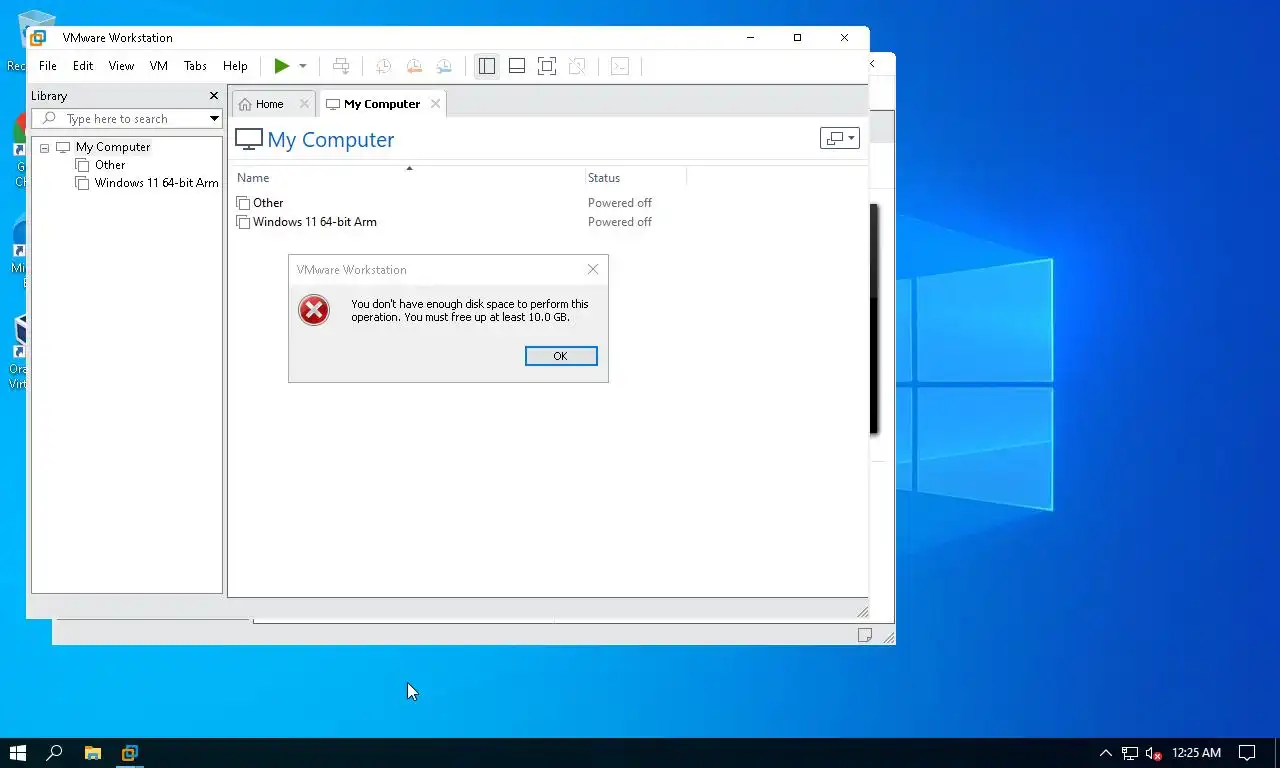Open the Edit menu
This screenshot has width=1280, height=768.
point(83,66)
